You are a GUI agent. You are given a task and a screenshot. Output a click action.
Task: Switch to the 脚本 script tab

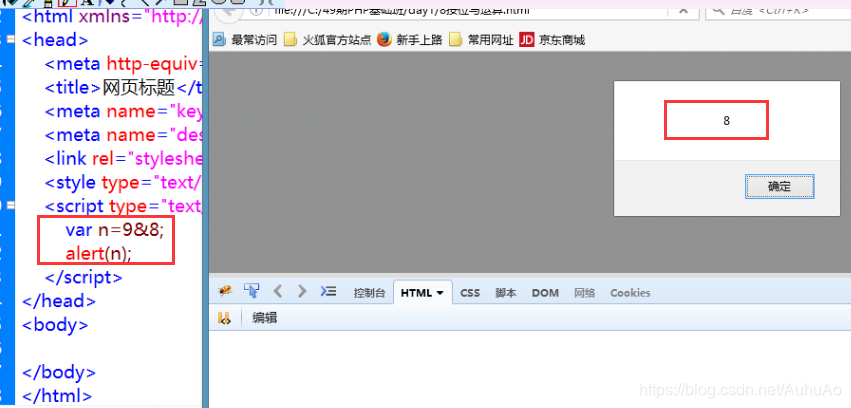[x=506, y=293]
